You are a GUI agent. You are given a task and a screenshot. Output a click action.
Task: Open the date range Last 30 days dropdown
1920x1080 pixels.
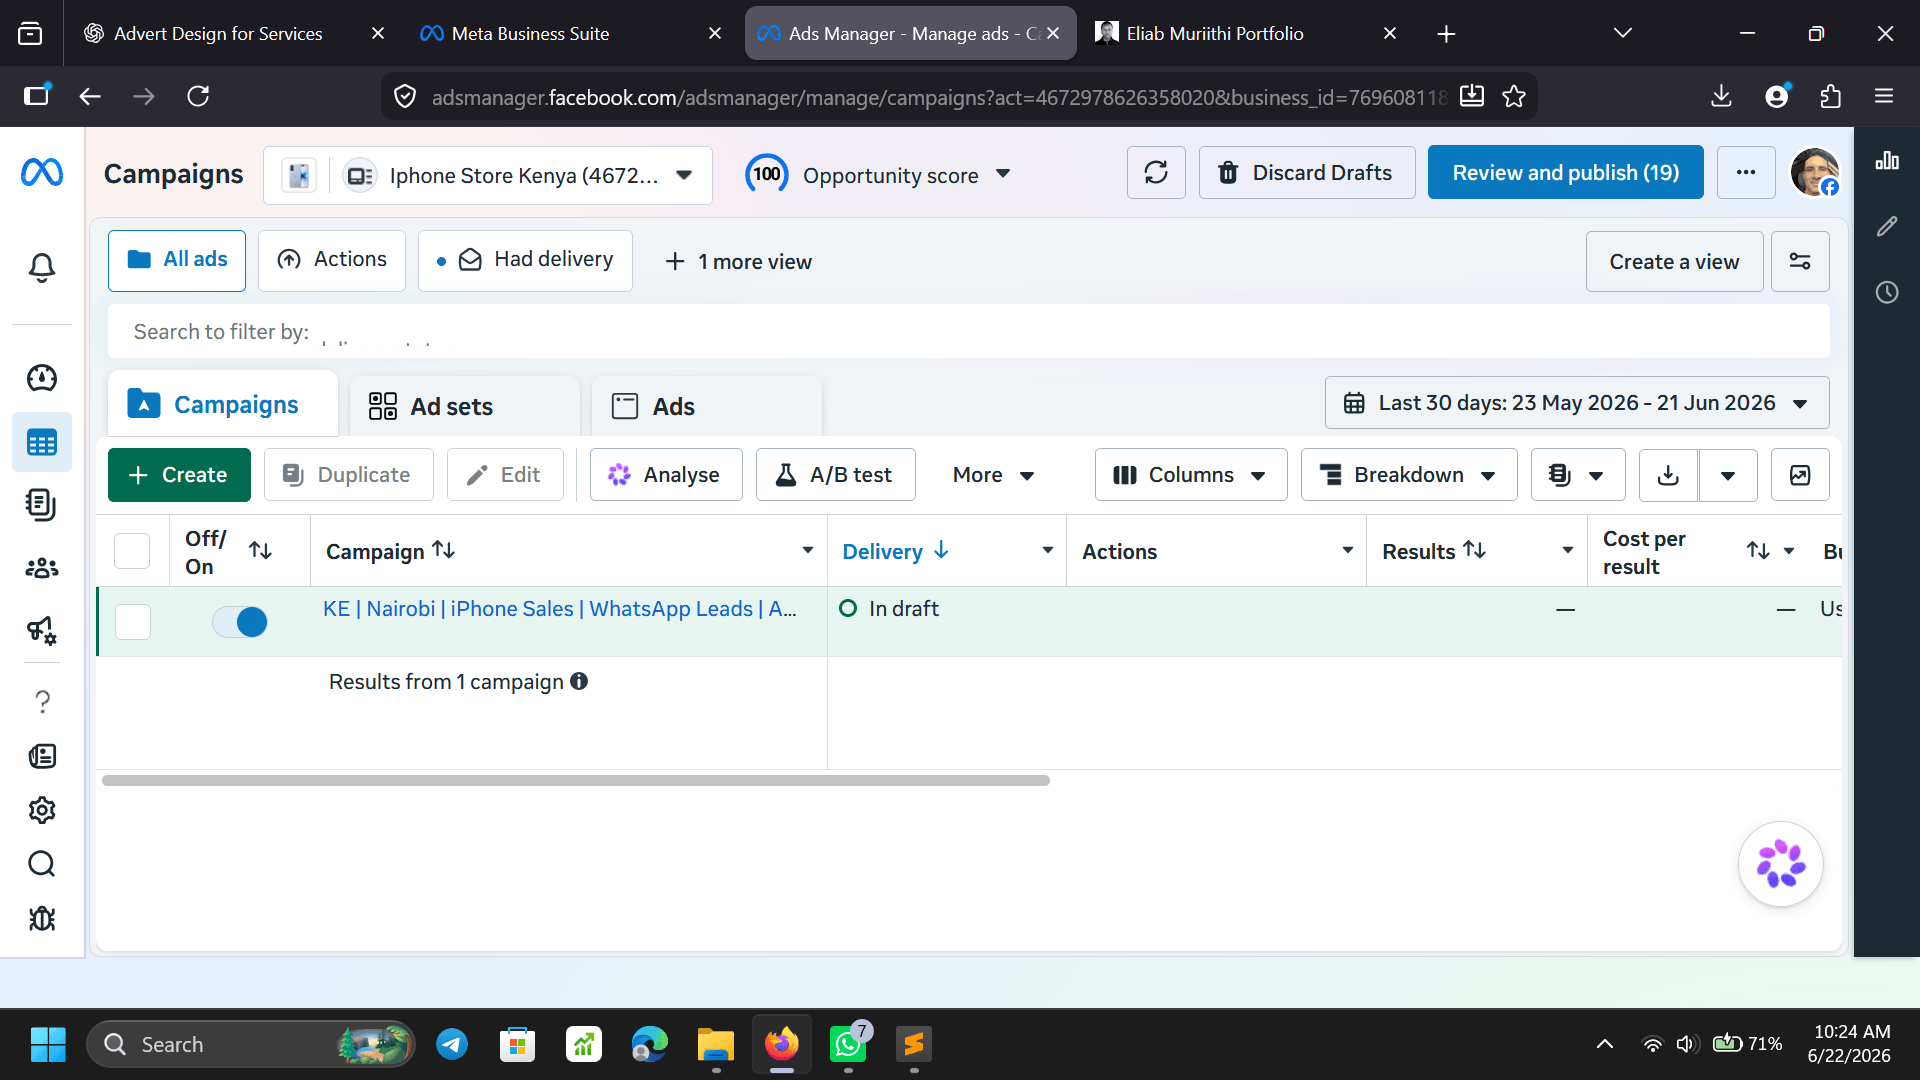coord(1577,403)
